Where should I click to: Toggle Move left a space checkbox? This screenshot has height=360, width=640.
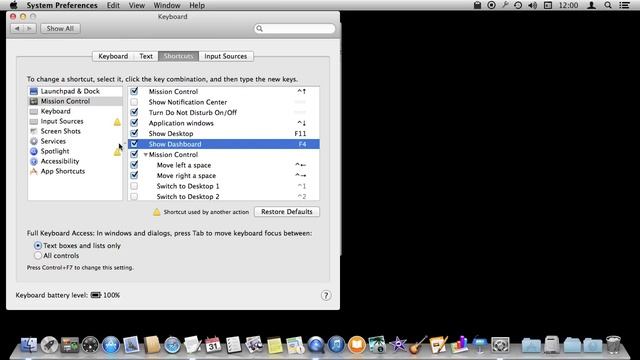[134, 165]
